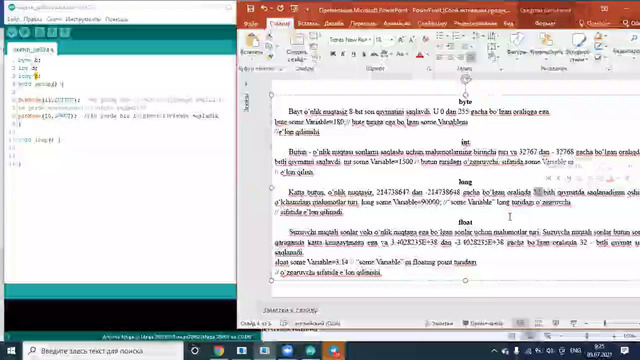Screen dimensions: 640x360
Task: Expand the Font group dialog launcher
Action: point(429,69)
